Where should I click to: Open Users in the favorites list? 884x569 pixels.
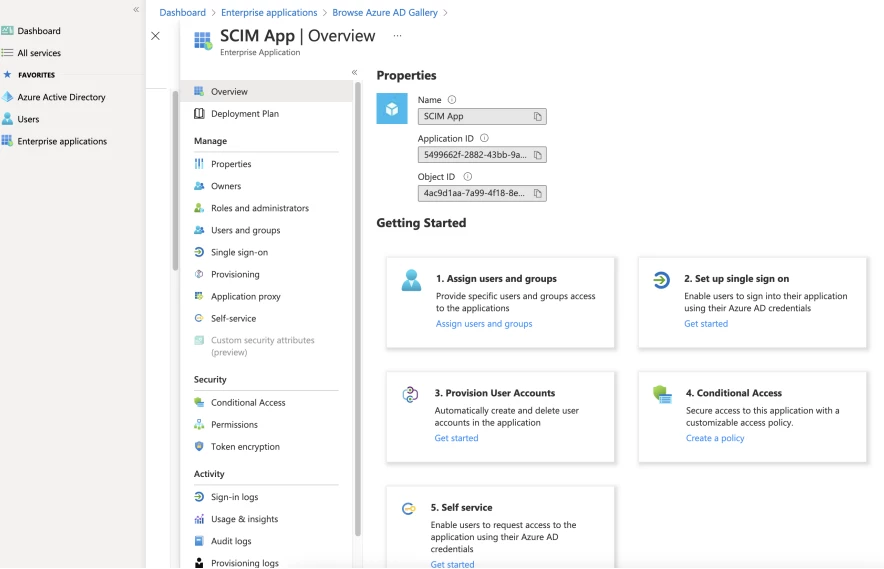[x=28, y=119]
